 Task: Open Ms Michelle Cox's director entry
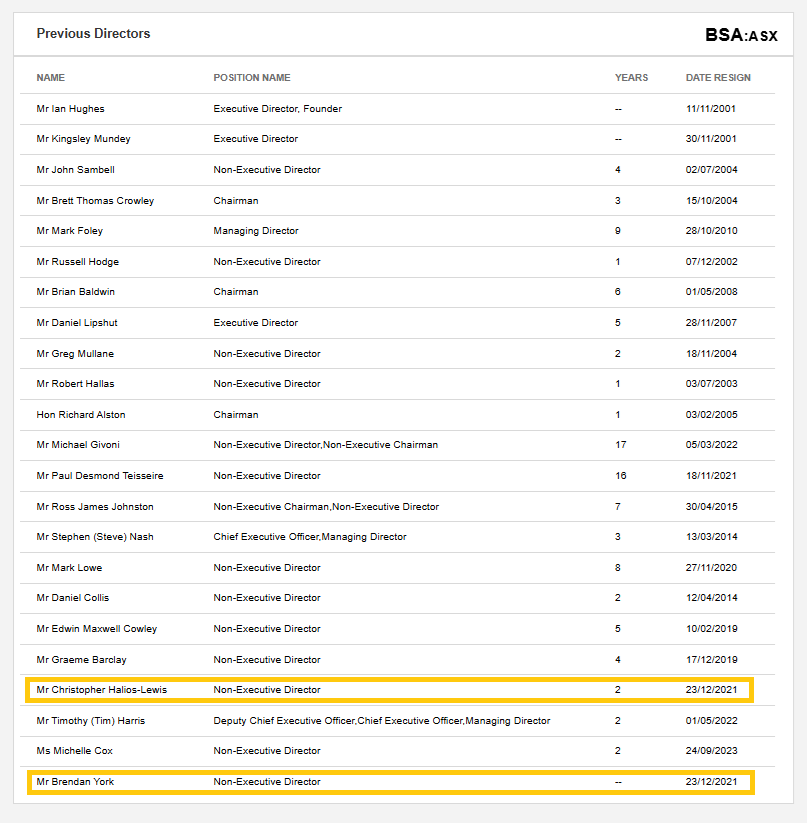[76, 751]
